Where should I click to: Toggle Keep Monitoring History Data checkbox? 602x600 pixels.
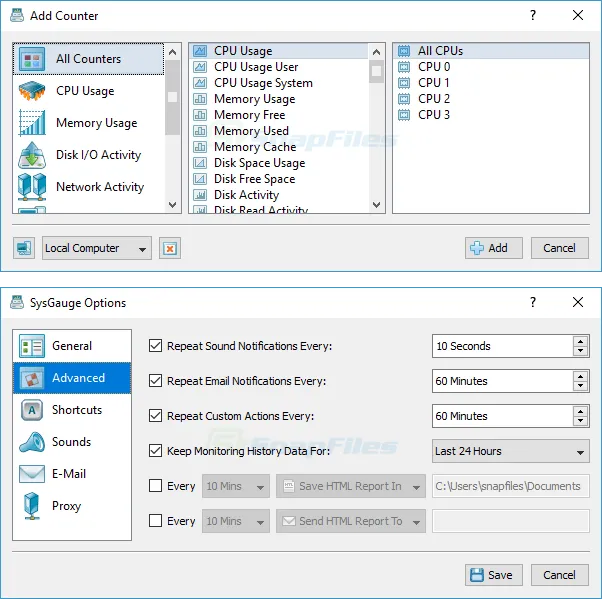[155, 451]
